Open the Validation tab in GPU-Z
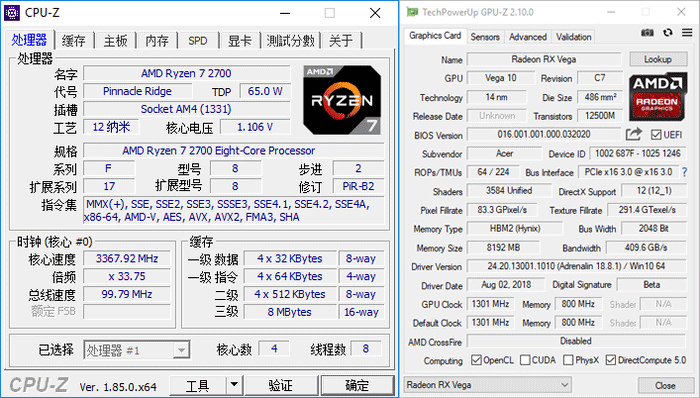Screen dimensions: 700x398 click(574, 37)
